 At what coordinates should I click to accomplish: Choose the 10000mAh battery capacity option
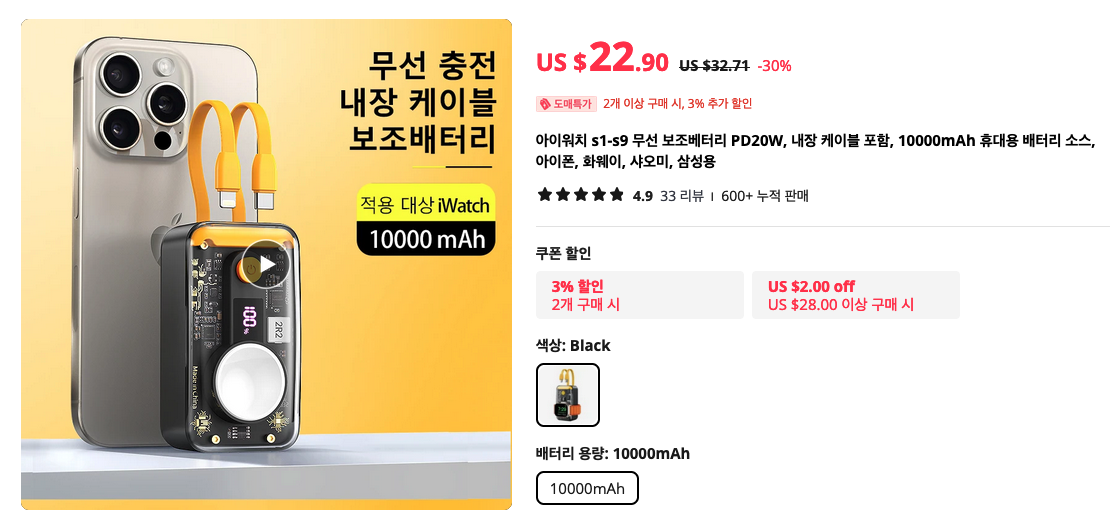click(x=587, y=488)
